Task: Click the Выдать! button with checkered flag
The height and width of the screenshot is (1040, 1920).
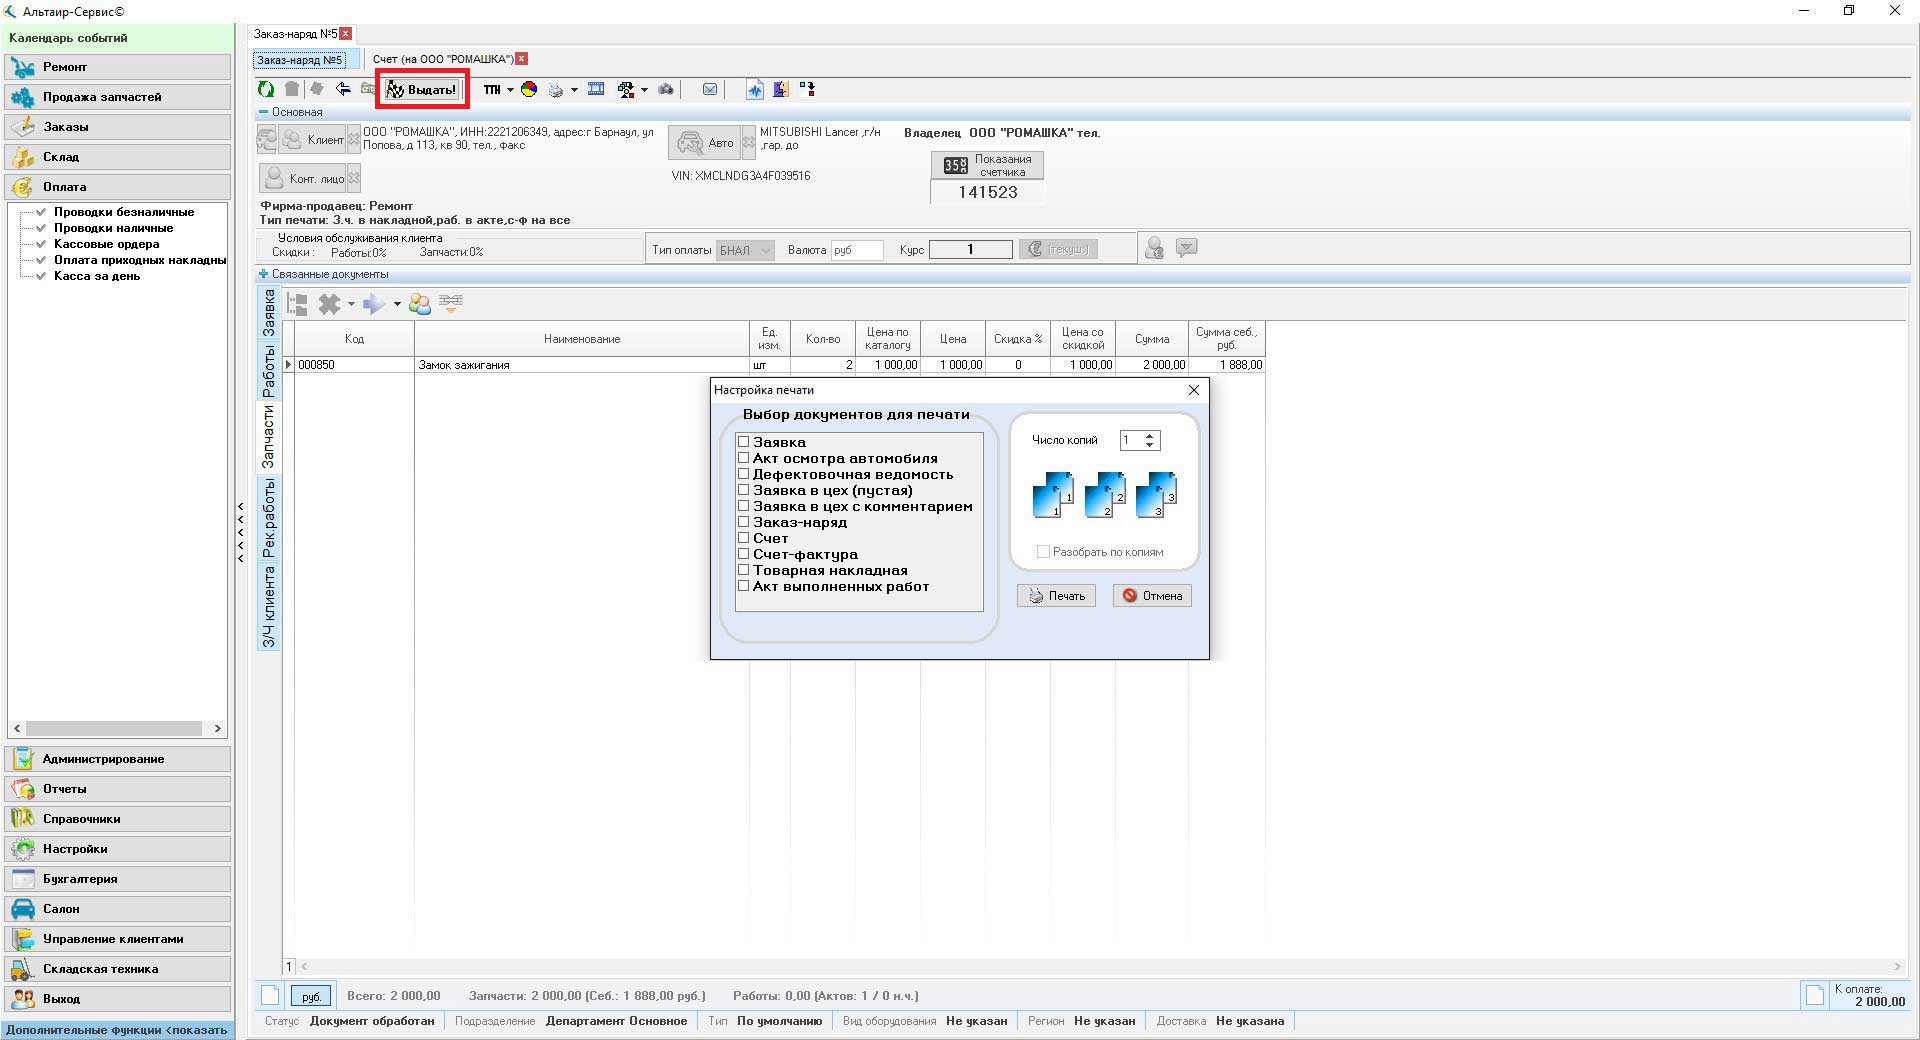Action: [422, 89]
